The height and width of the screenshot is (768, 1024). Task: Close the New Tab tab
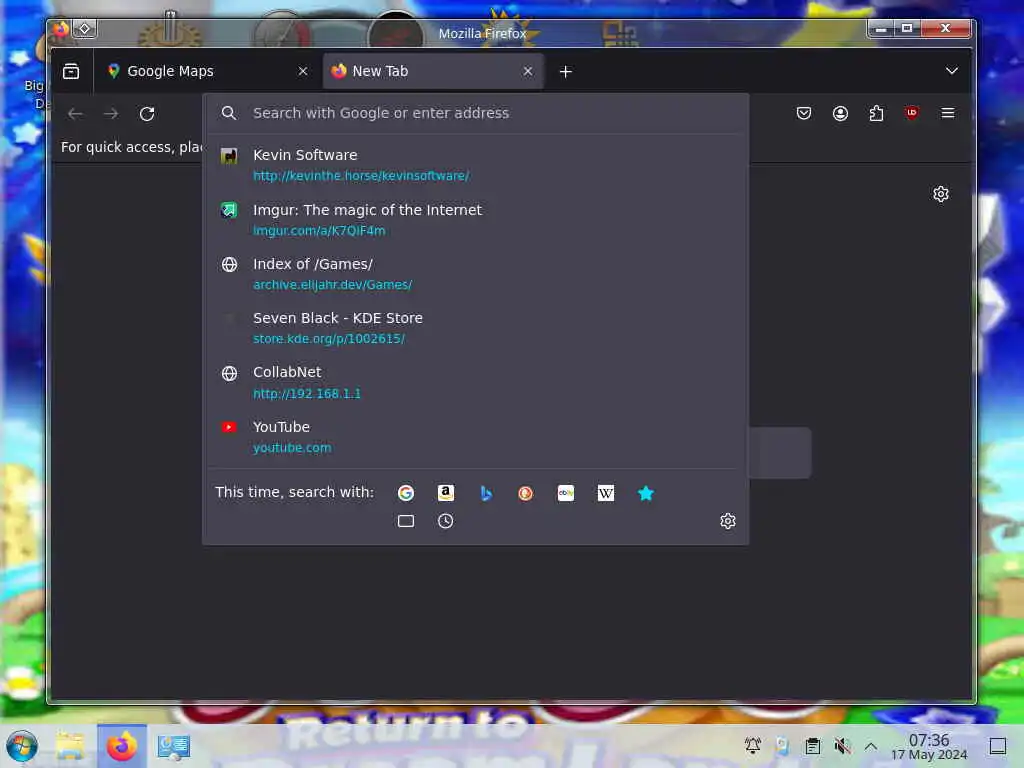click(528, 71)
